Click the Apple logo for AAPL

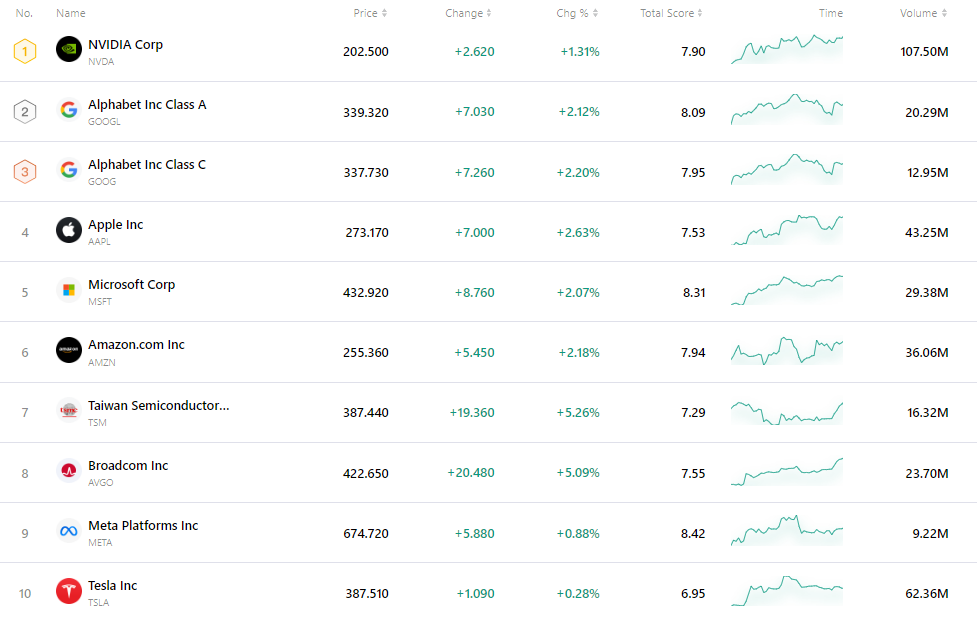pos(68,231)
